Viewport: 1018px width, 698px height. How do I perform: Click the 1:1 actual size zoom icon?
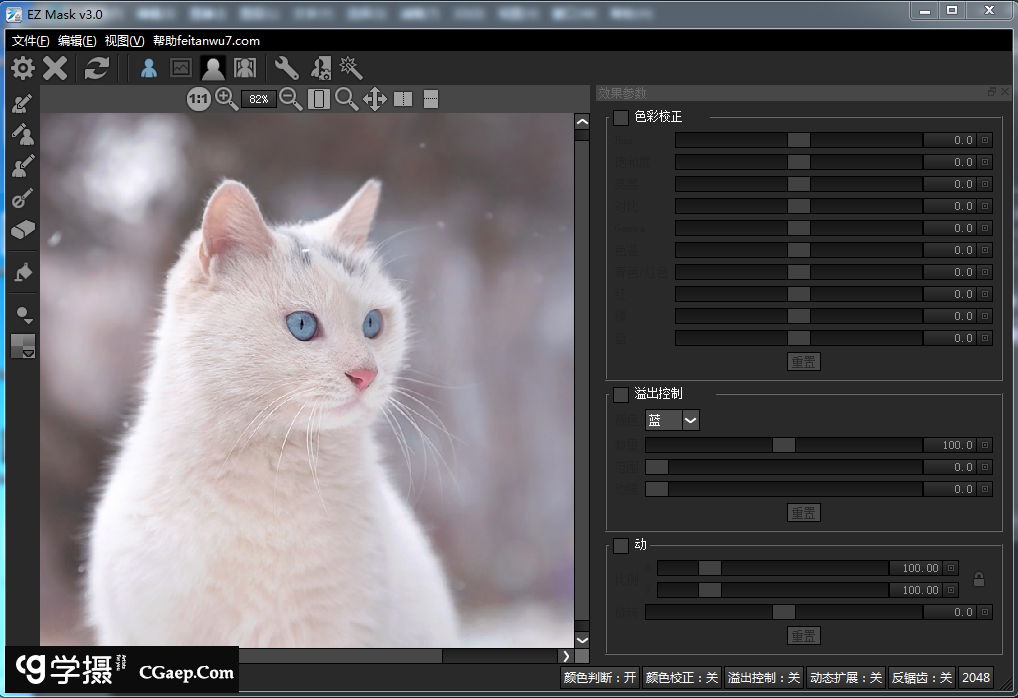(x=199, y=99)
